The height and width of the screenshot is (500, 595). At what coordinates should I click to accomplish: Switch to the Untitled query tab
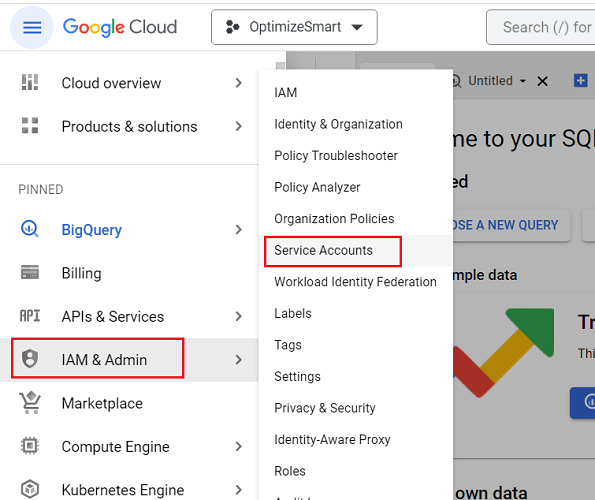490,81
